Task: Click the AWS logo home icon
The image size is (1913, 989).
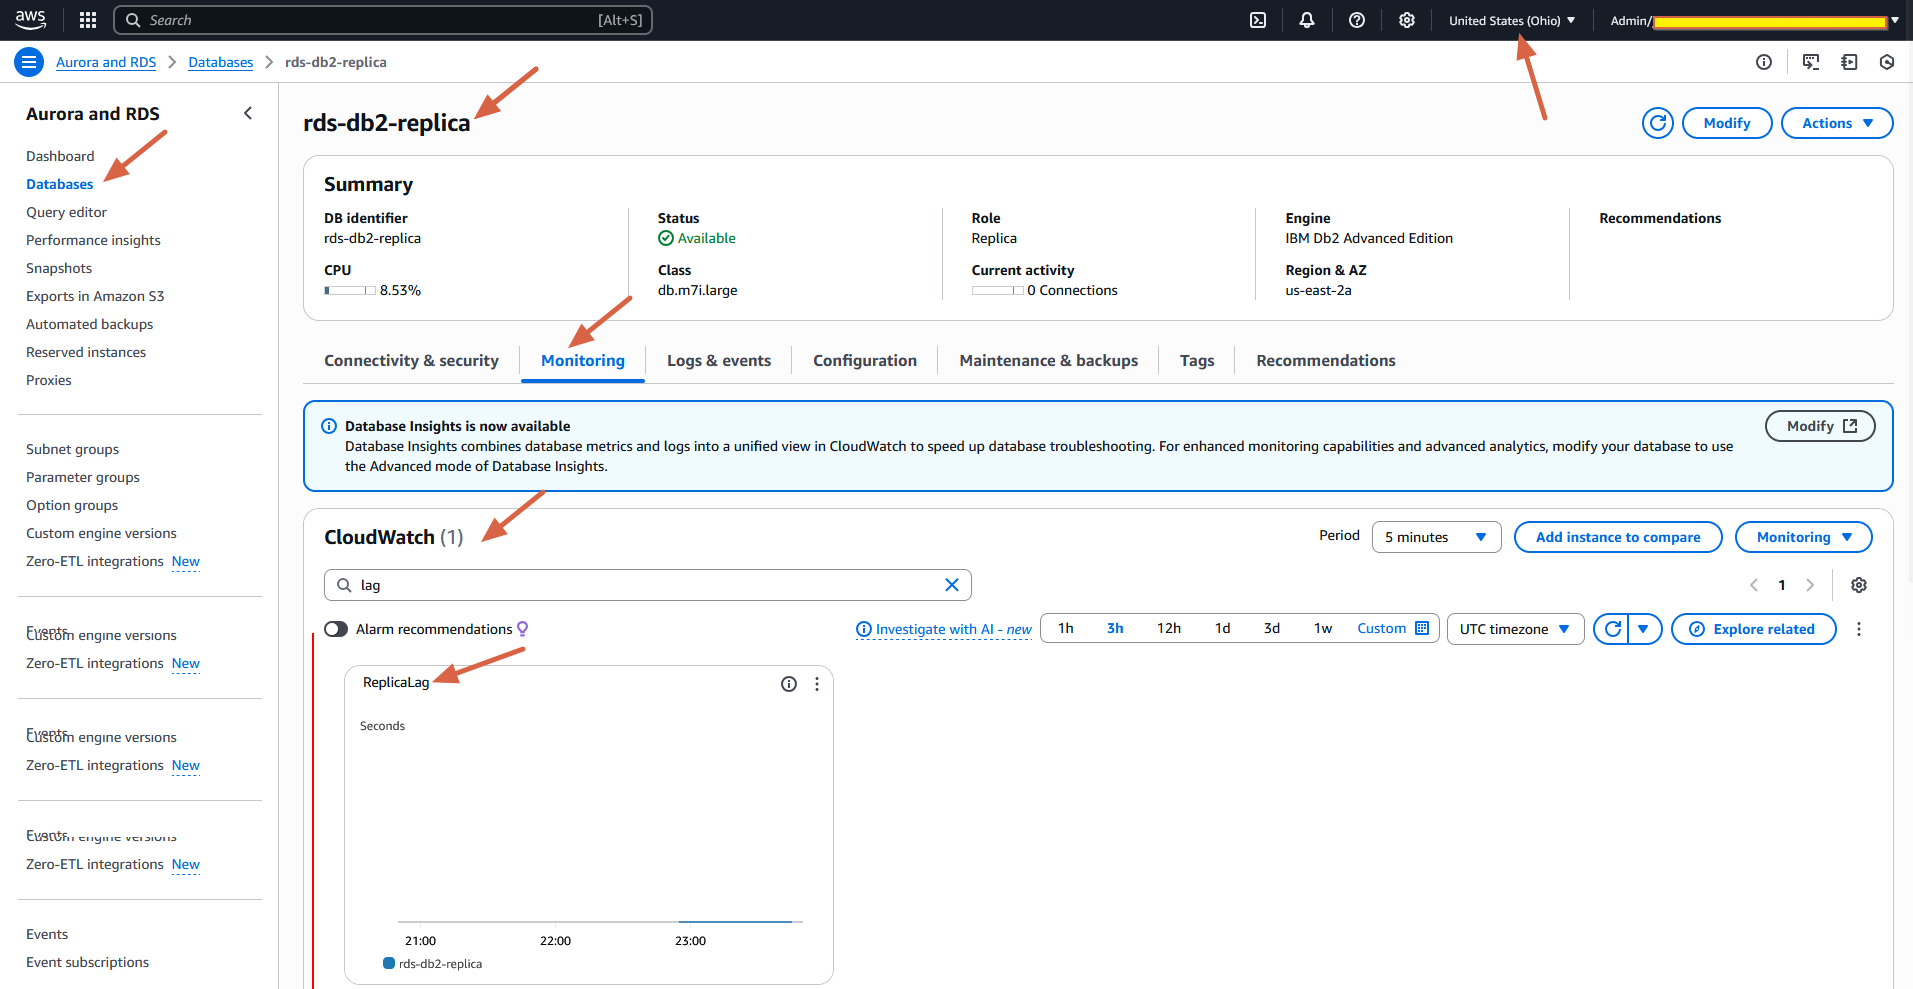Action: coord(30,20)
